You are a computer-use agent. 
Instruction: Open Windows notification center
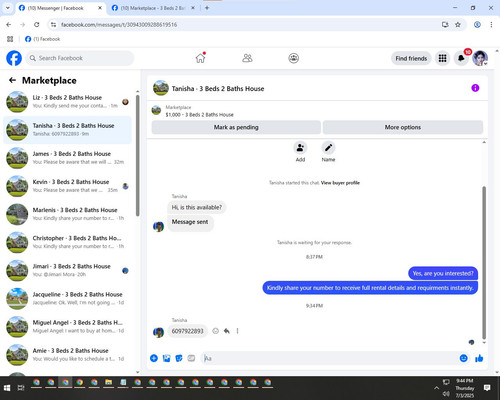487,388
